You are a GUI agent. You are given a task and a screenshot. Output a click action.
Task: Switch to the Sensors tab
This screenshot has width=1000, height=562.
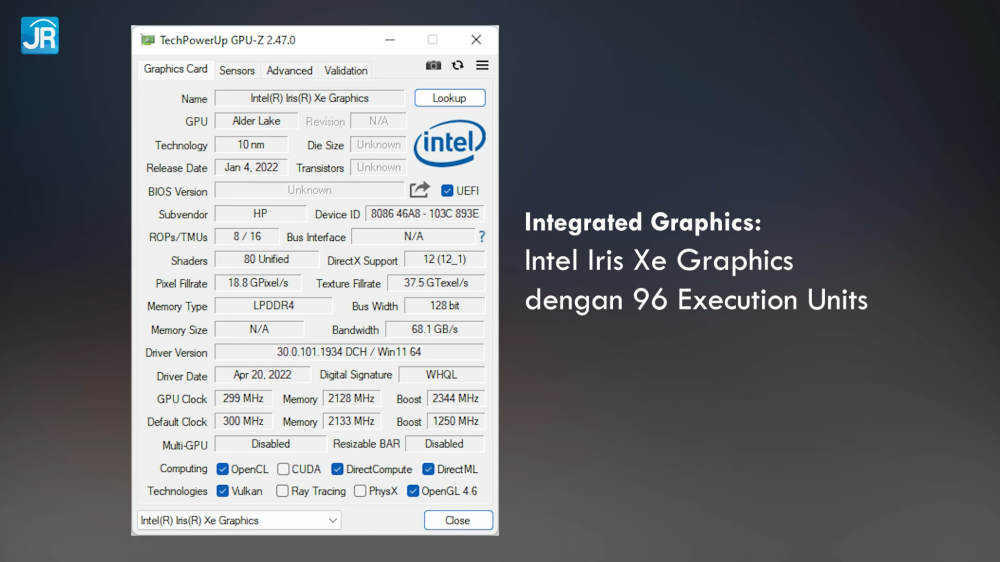pyautogui.click(x=237, y=71)
